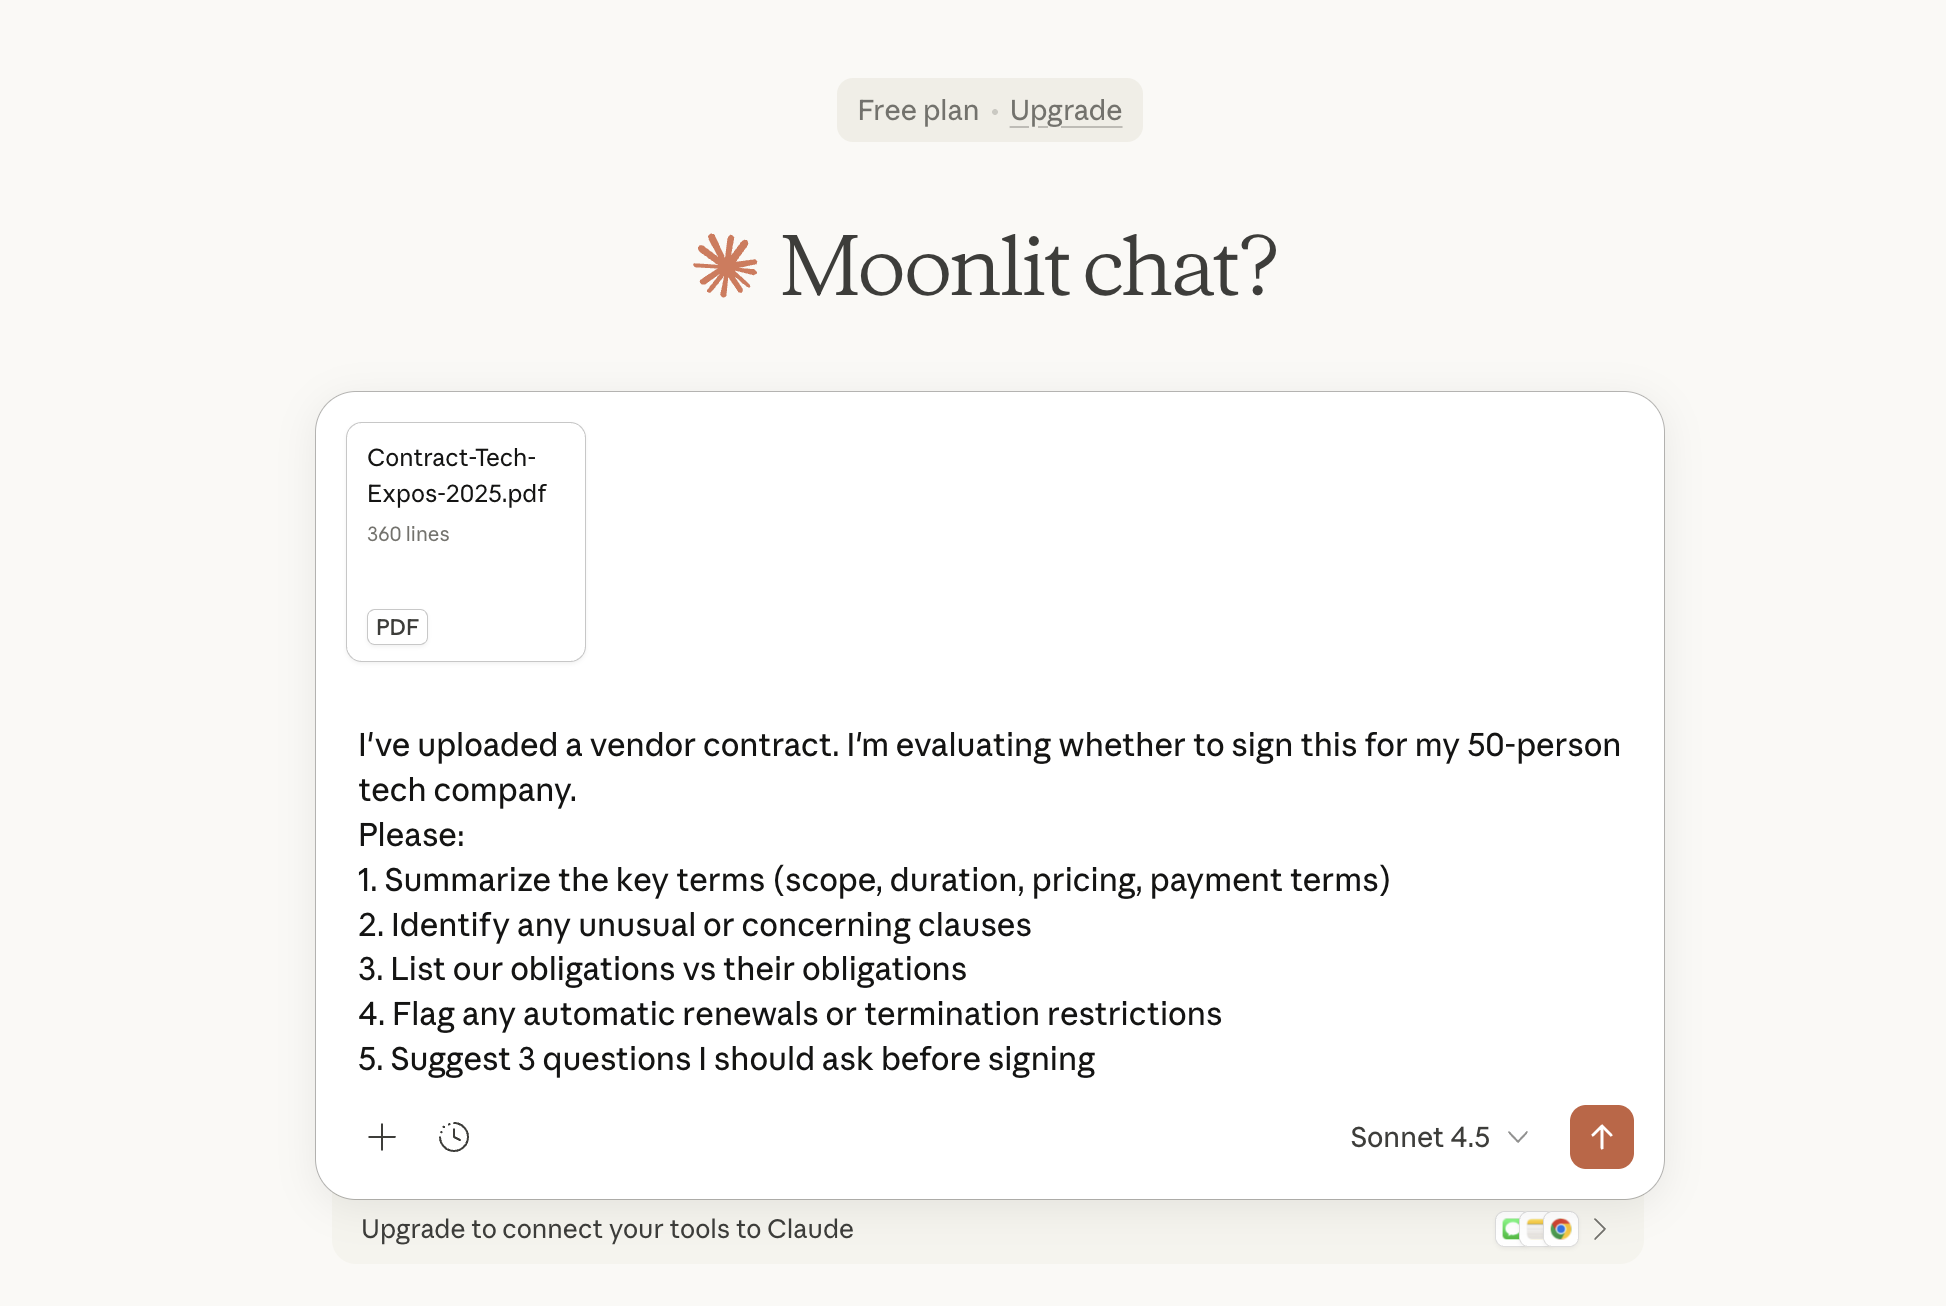Screen dimensions: 1946x1306
Task: Click the orange Claude starburst logo
Action: 725,266
